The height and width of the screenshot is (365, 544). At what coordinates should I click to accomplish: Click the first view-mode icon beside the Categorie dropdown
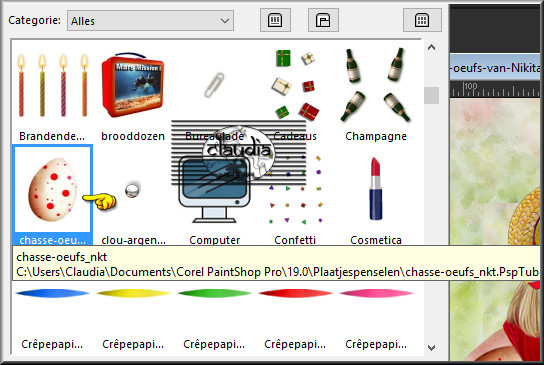(x=275, y=20)
